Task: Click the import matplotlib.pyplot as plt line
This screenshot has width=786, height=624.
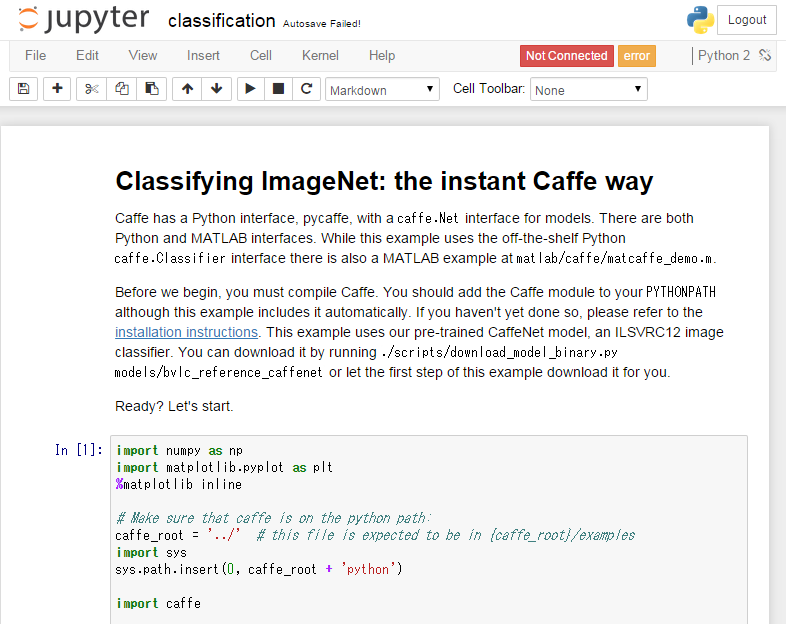Action: pyautogui.click(x=224, y=467)
